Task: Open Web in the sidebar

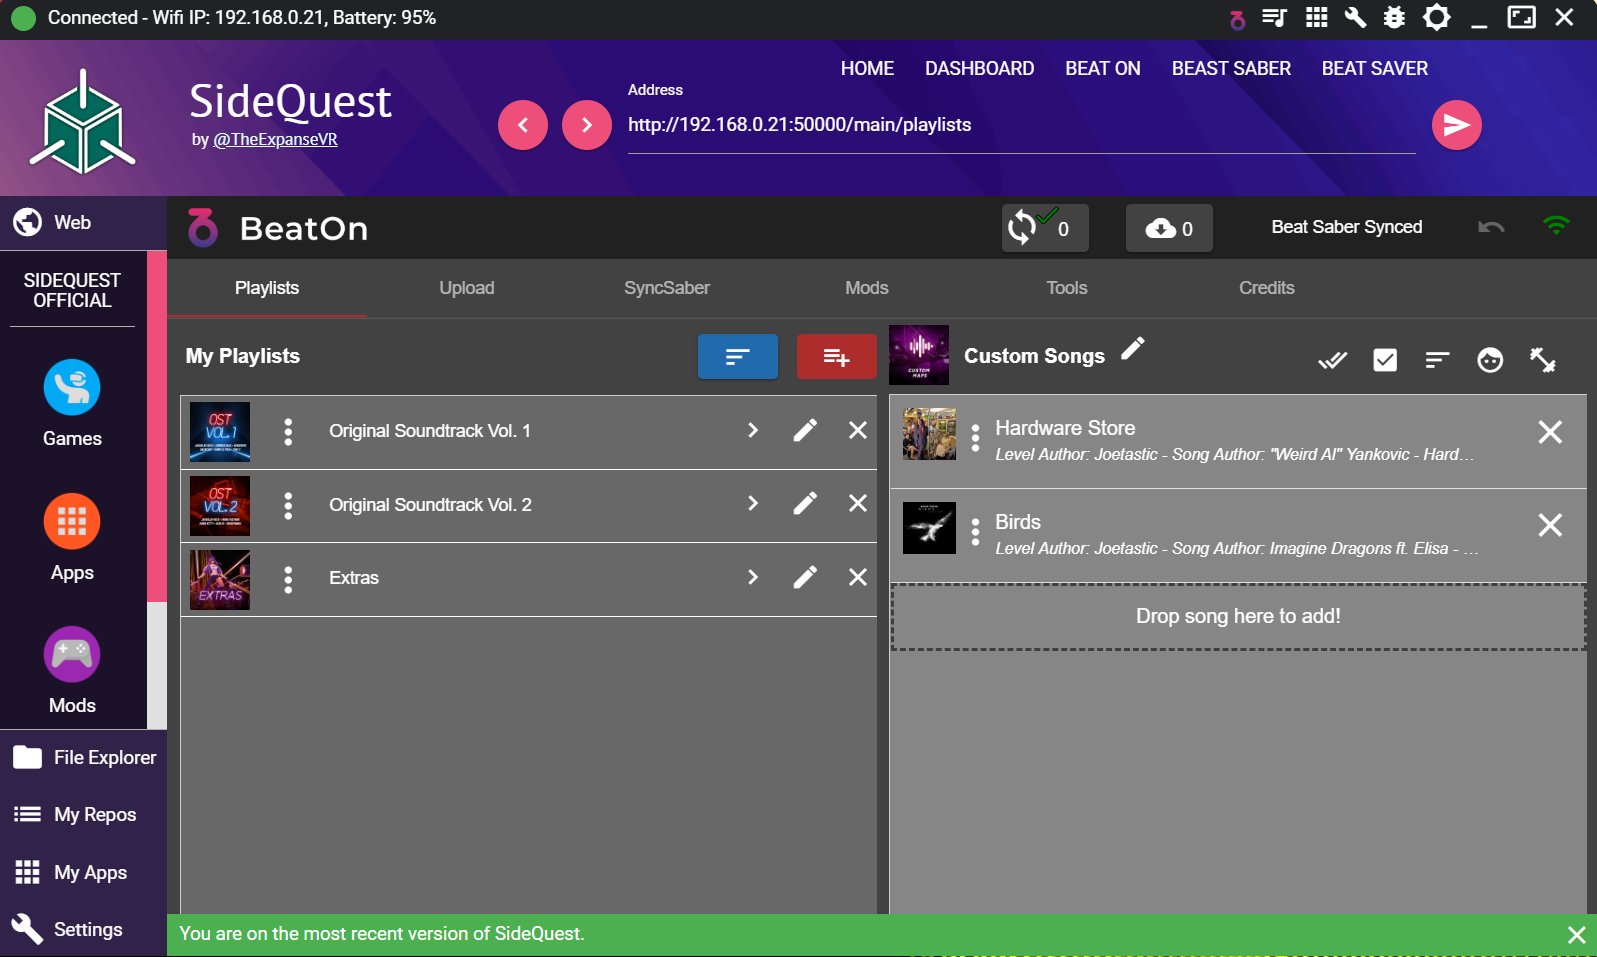Action: click(83, 222)
